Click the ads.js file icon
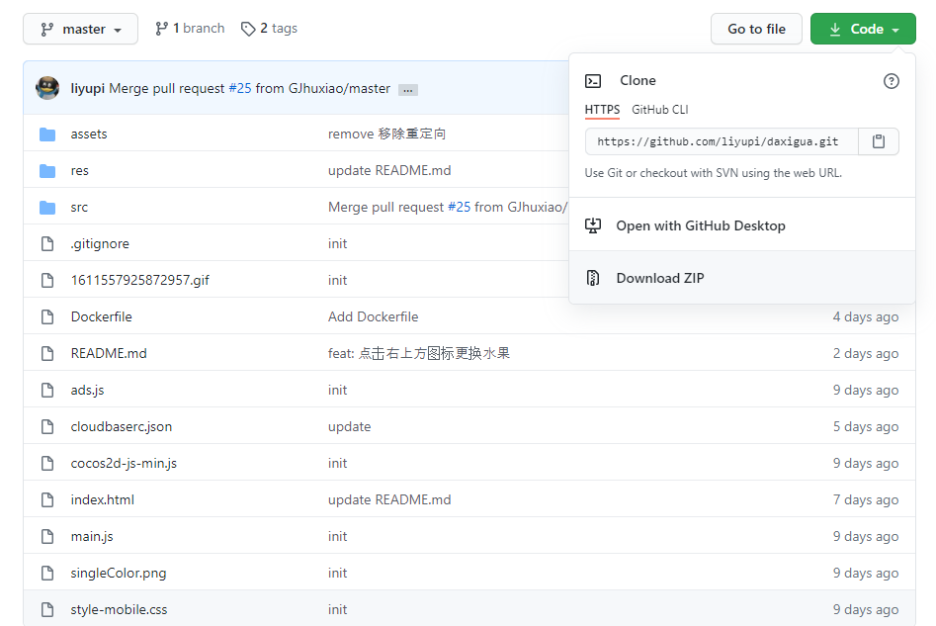The height and width of the screenshot is (626, 936). (x=47, y=390)
